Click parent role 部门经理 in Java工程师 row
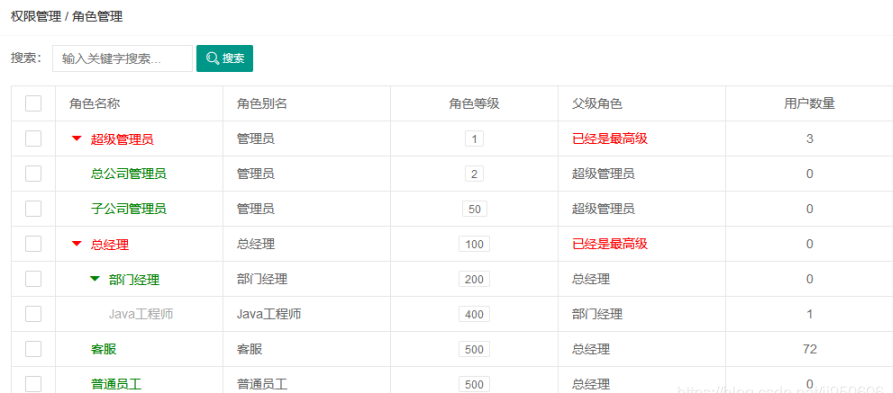The width and height of the screenshot is (893, 393). tap(597, 314)
